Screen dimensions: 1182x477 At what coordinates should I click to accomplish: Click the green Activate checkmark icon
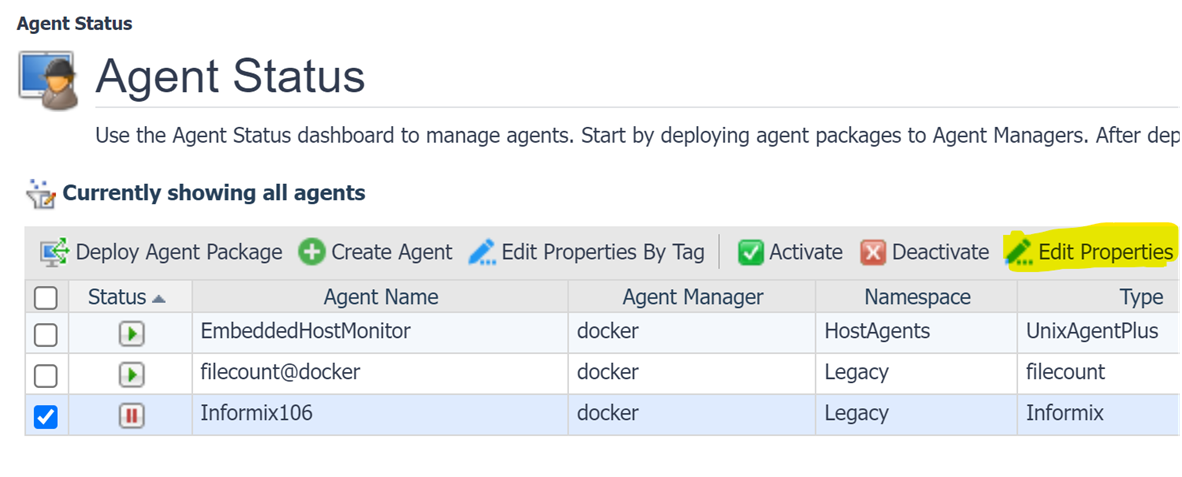pyautogui.click(x=751, y=252)
